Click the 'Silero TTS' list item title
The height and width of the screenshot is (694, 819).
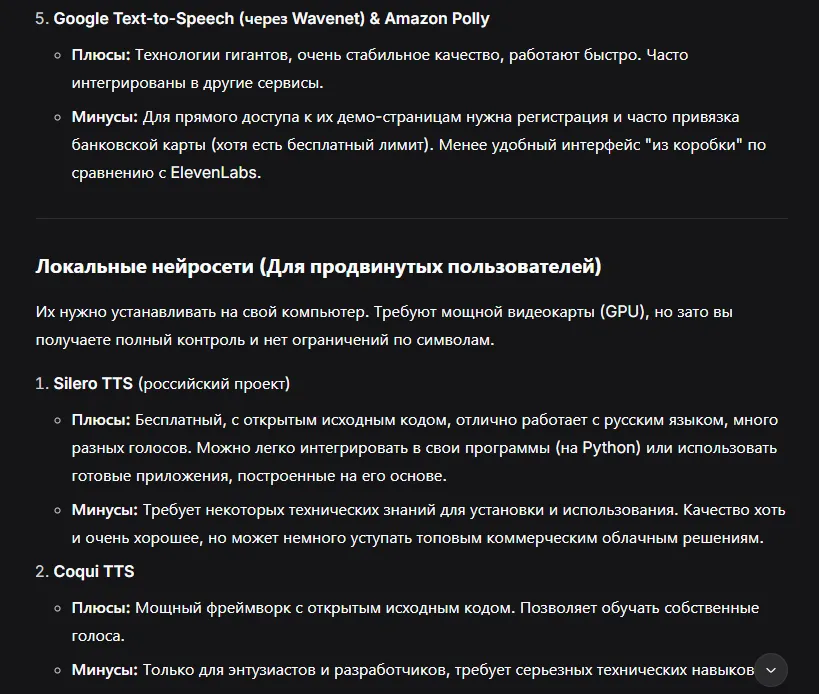[93, 384]
